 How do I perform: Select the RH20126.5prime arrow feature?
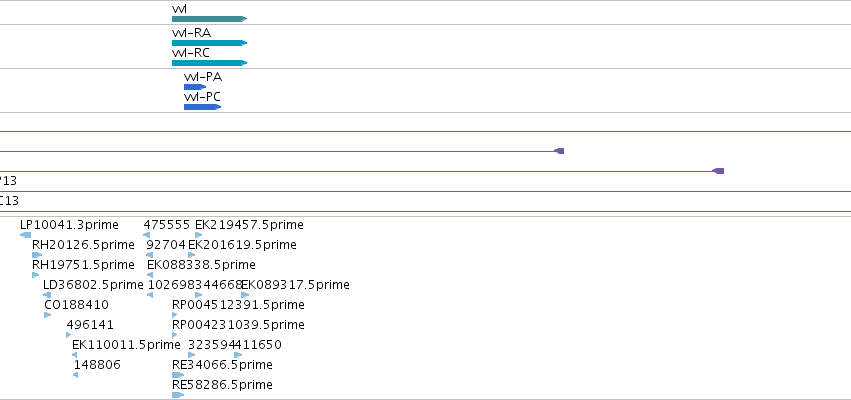pos(37,255)
